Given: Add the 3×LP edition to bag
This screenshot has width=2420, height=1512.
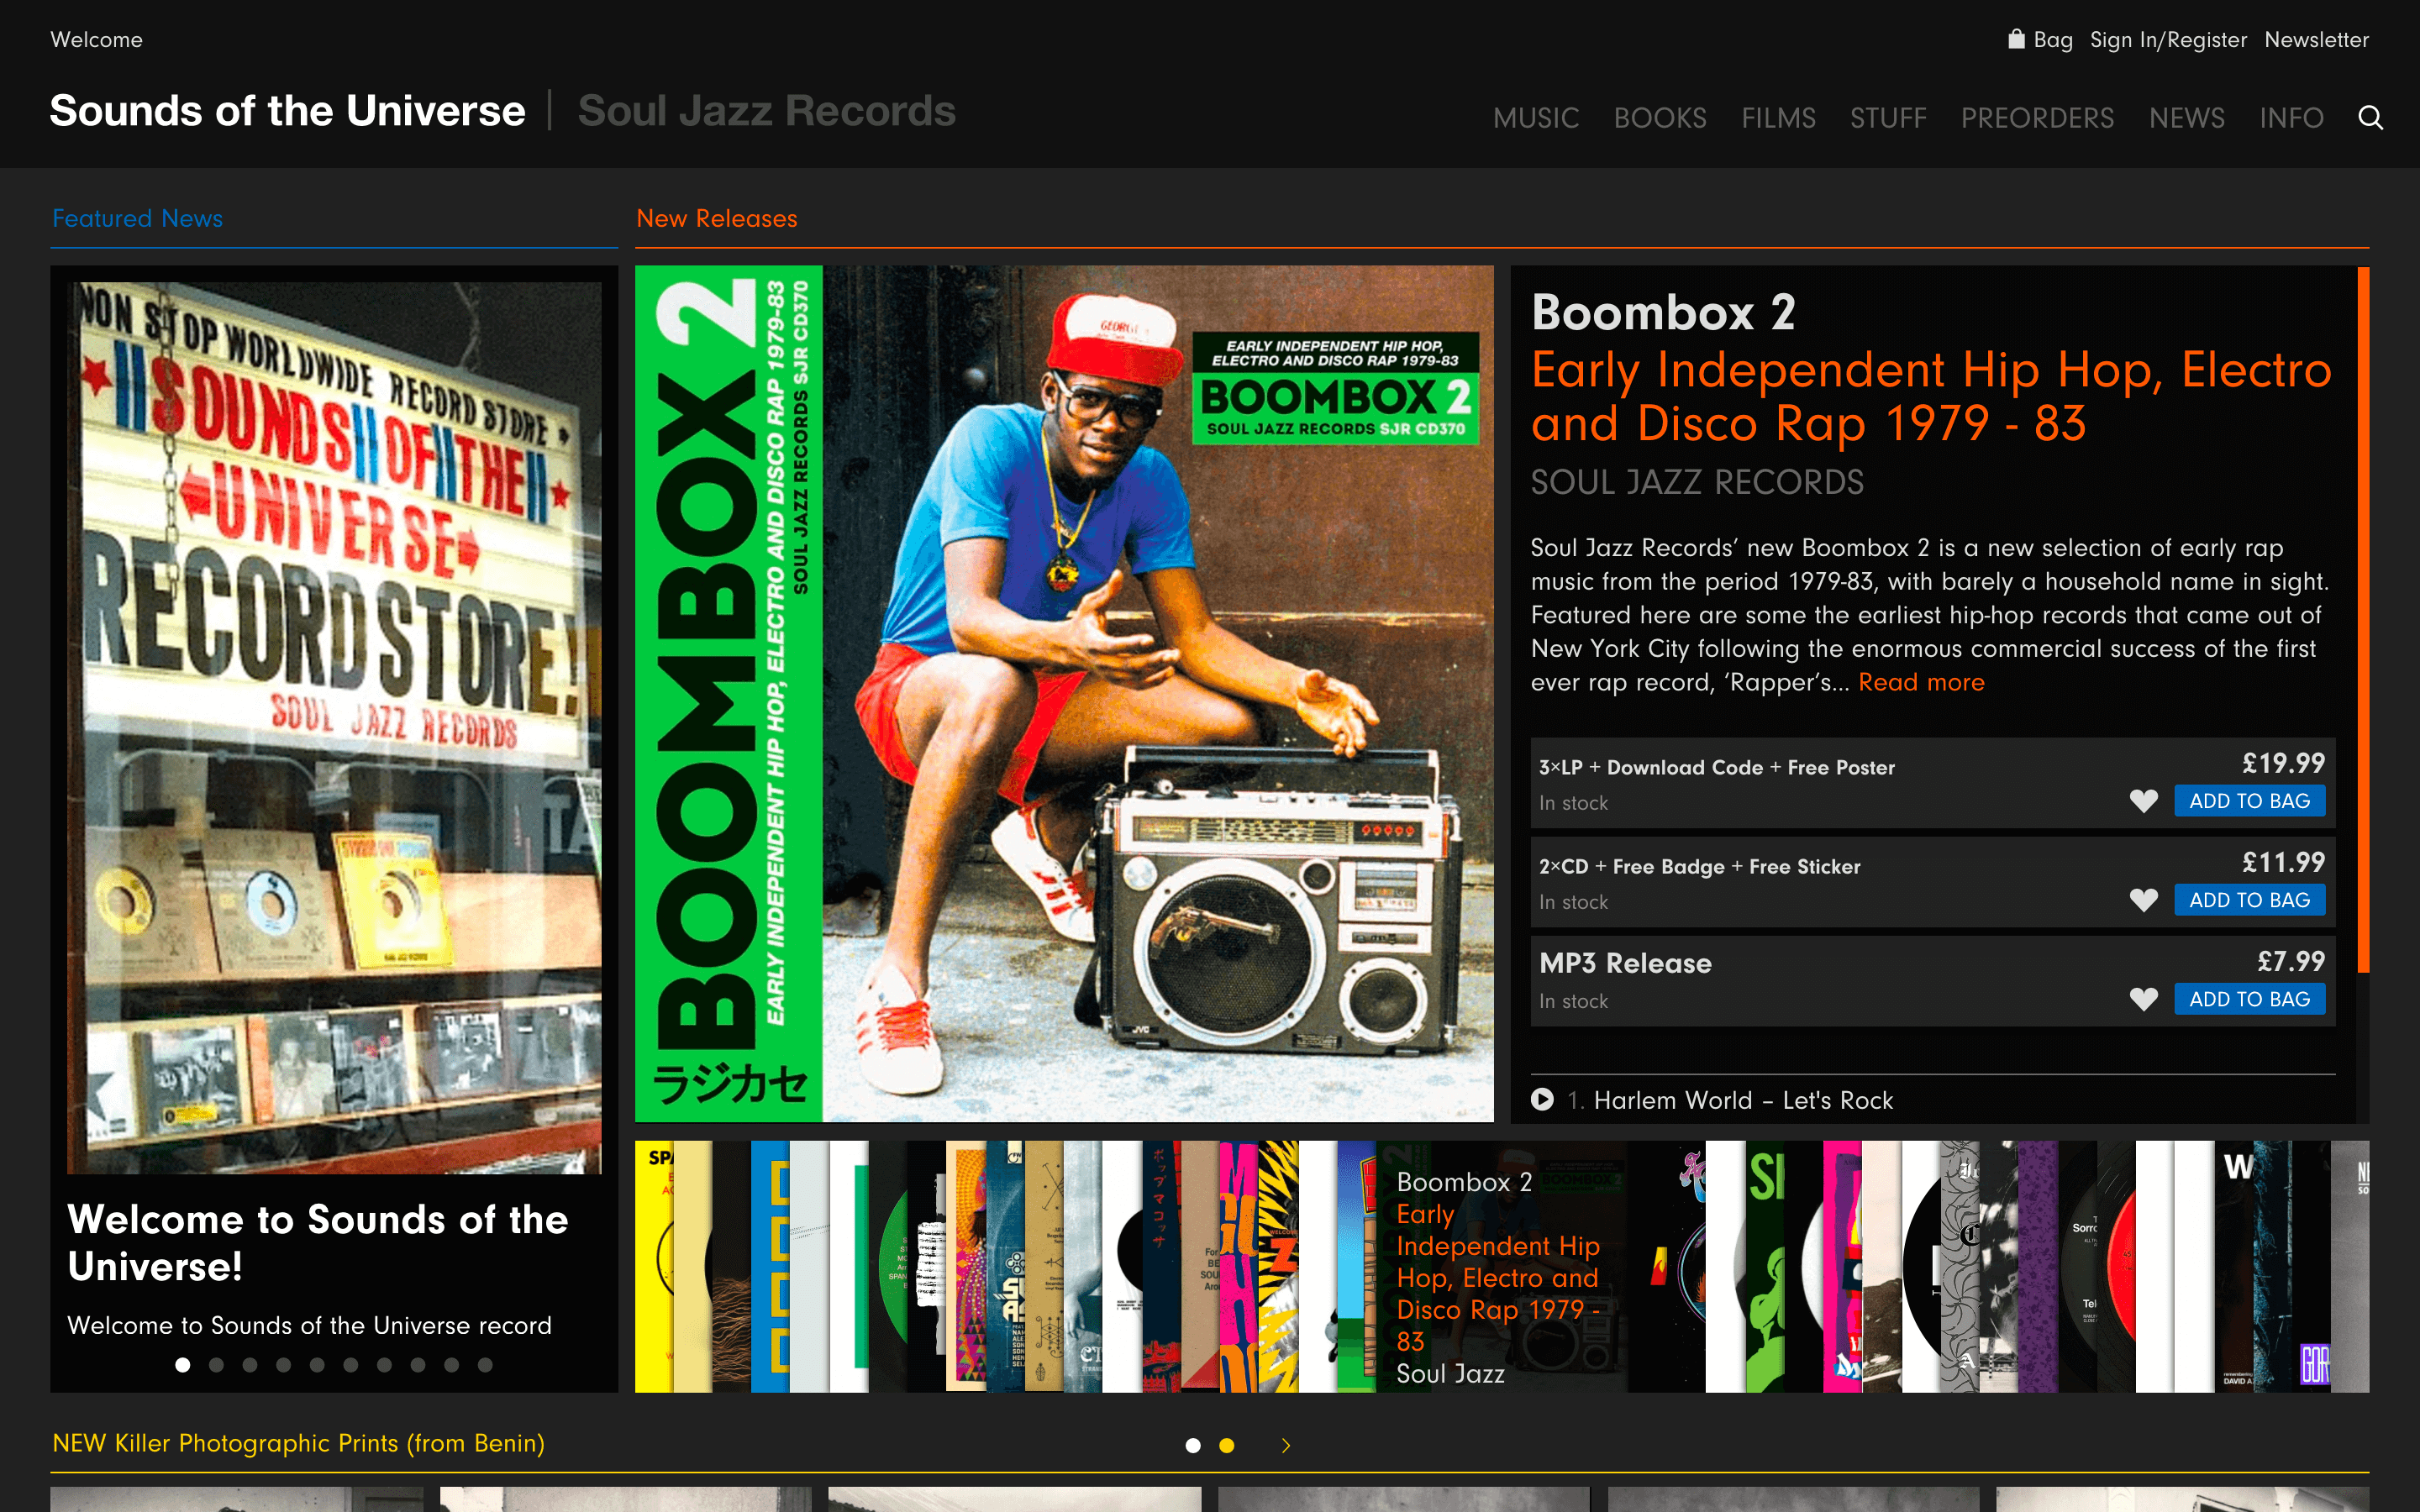Looking at the screenshot, I should tap(2250, 800).
